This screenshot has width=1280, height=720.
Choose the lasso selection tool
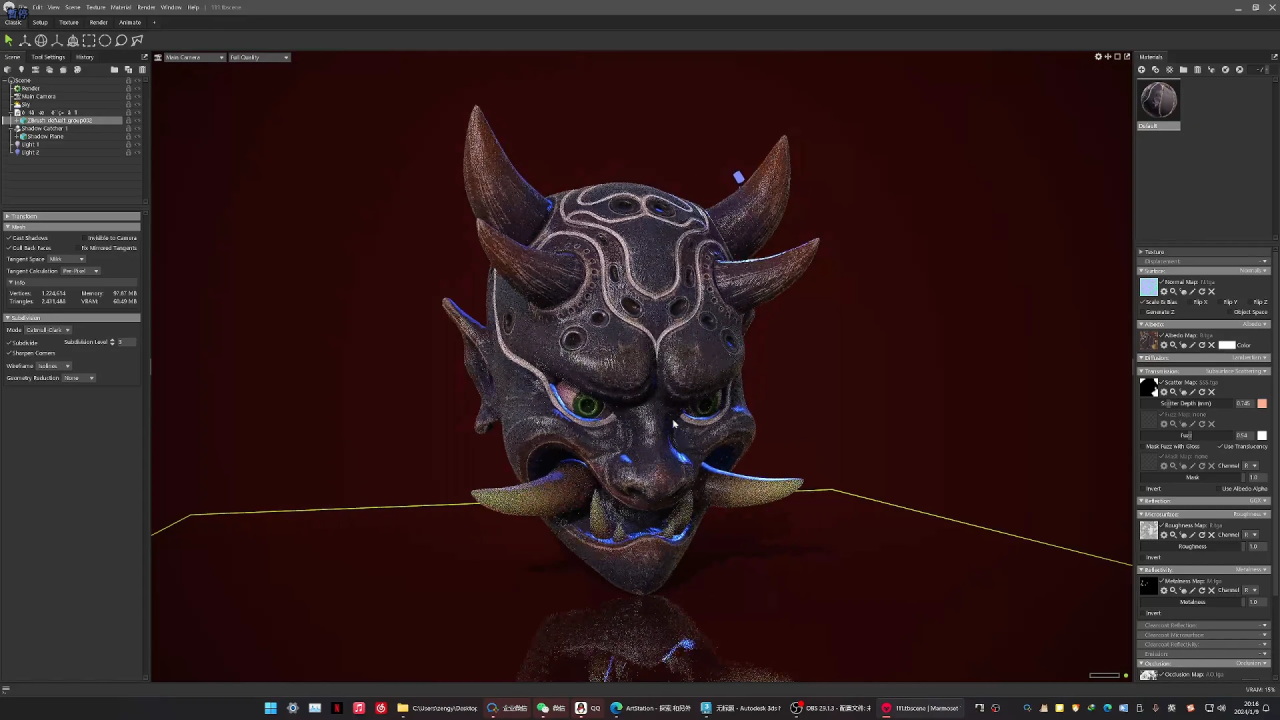point(121,41)
